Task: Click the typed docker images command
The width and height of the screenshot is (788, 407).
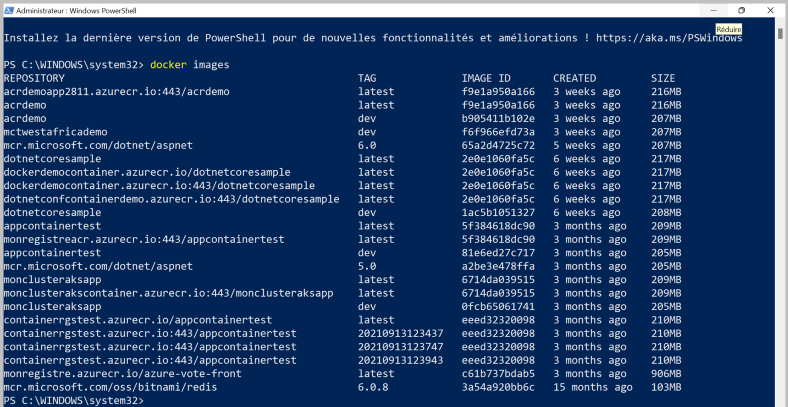Action: coord(189,64)
